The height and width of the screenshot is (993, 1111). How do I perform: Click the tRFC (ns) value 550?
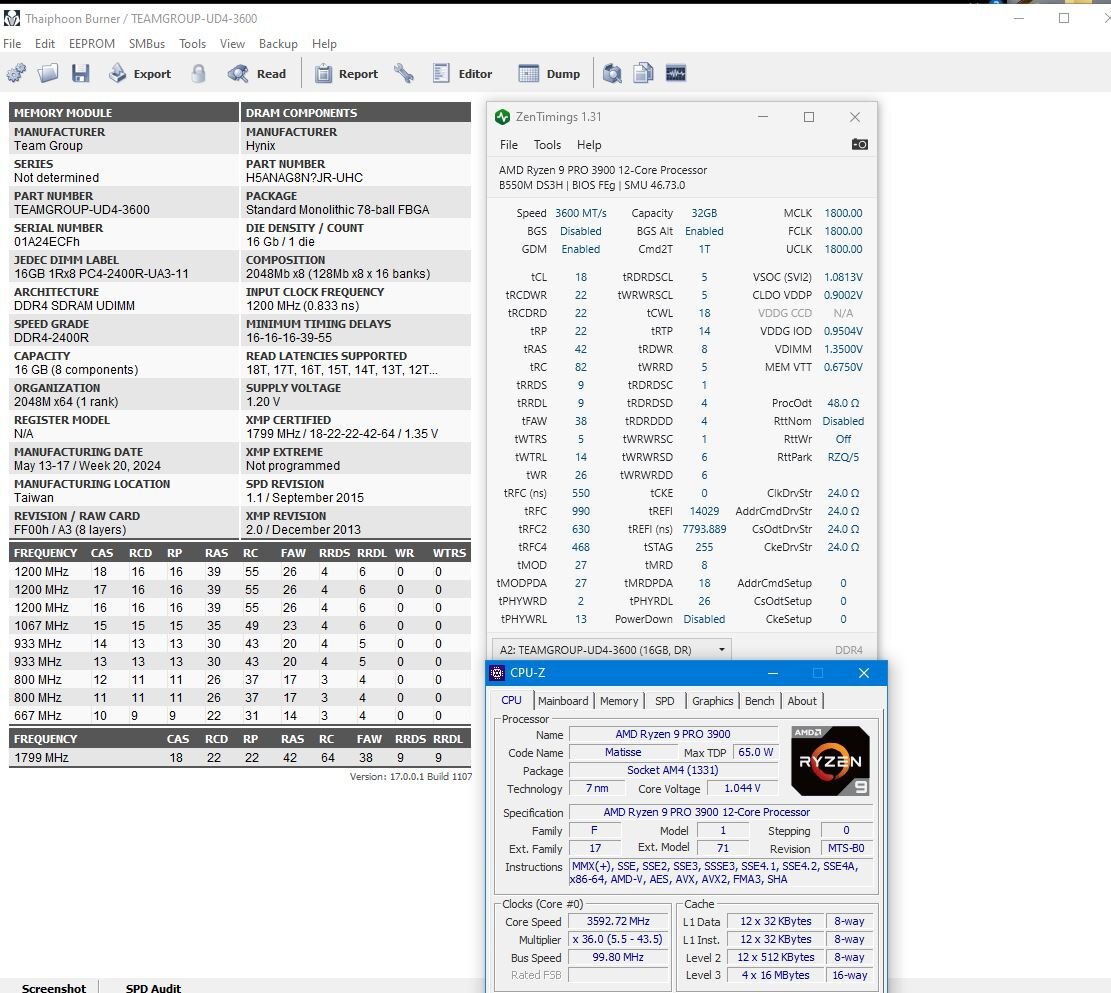[581, 493]
